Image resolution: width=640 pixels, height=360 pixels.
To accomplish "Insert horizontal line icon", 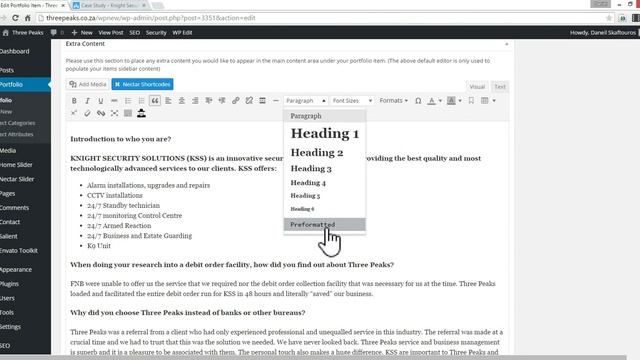I will (276, 101).
